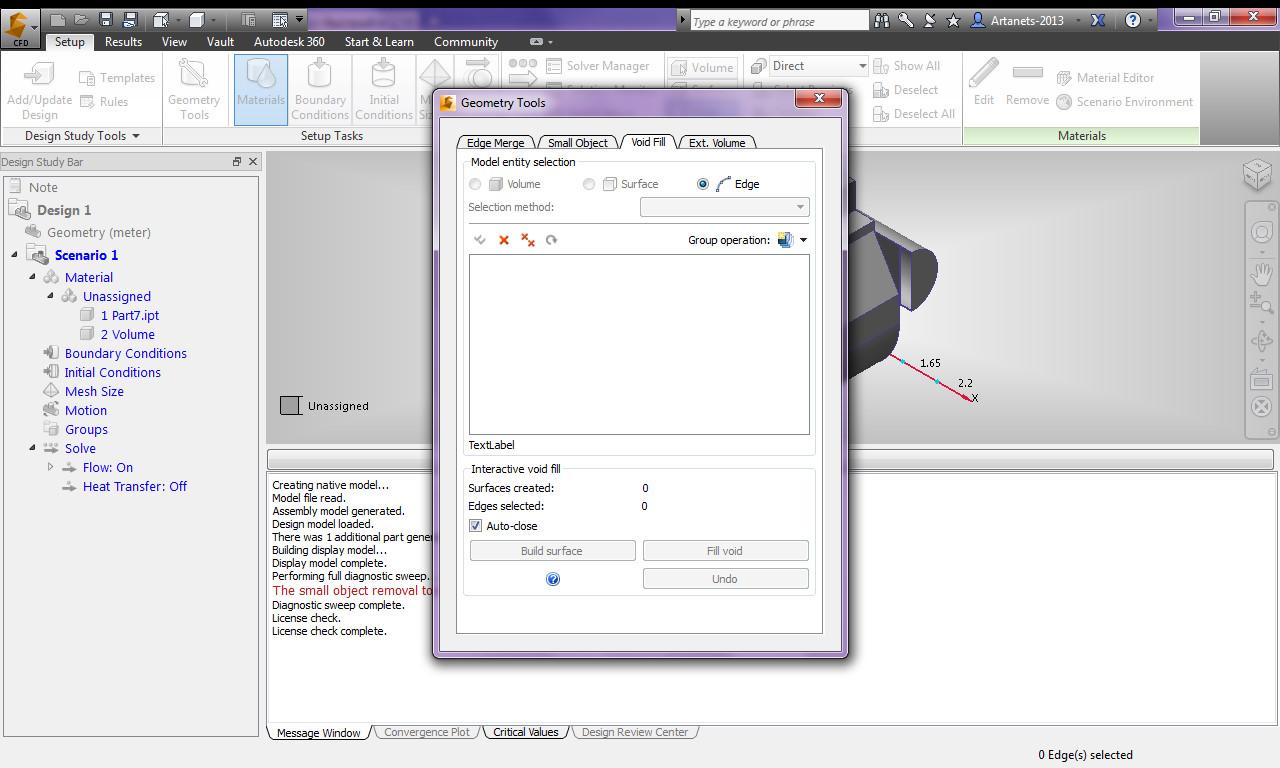Image resolution: width=1280 pixels, height=768 pixels.
Task: Open the Group operation dropdown arrow
Action: click(803, 240)
